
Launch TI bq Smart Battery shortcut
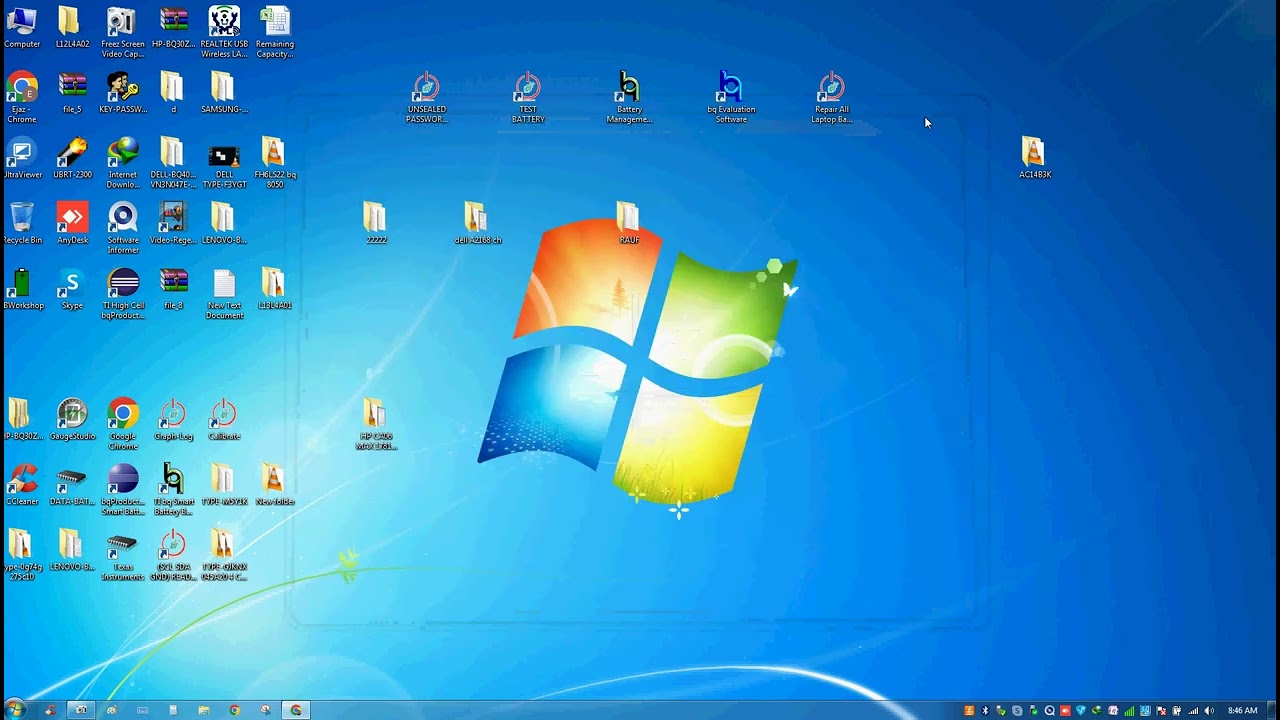tap(173, 490)
